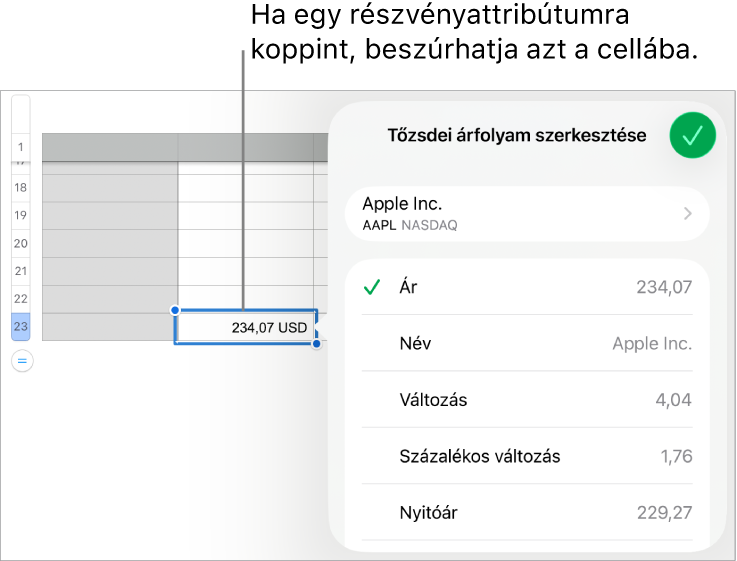Tap the equals formula button
The image size is (737, 561).
point(22,361)
